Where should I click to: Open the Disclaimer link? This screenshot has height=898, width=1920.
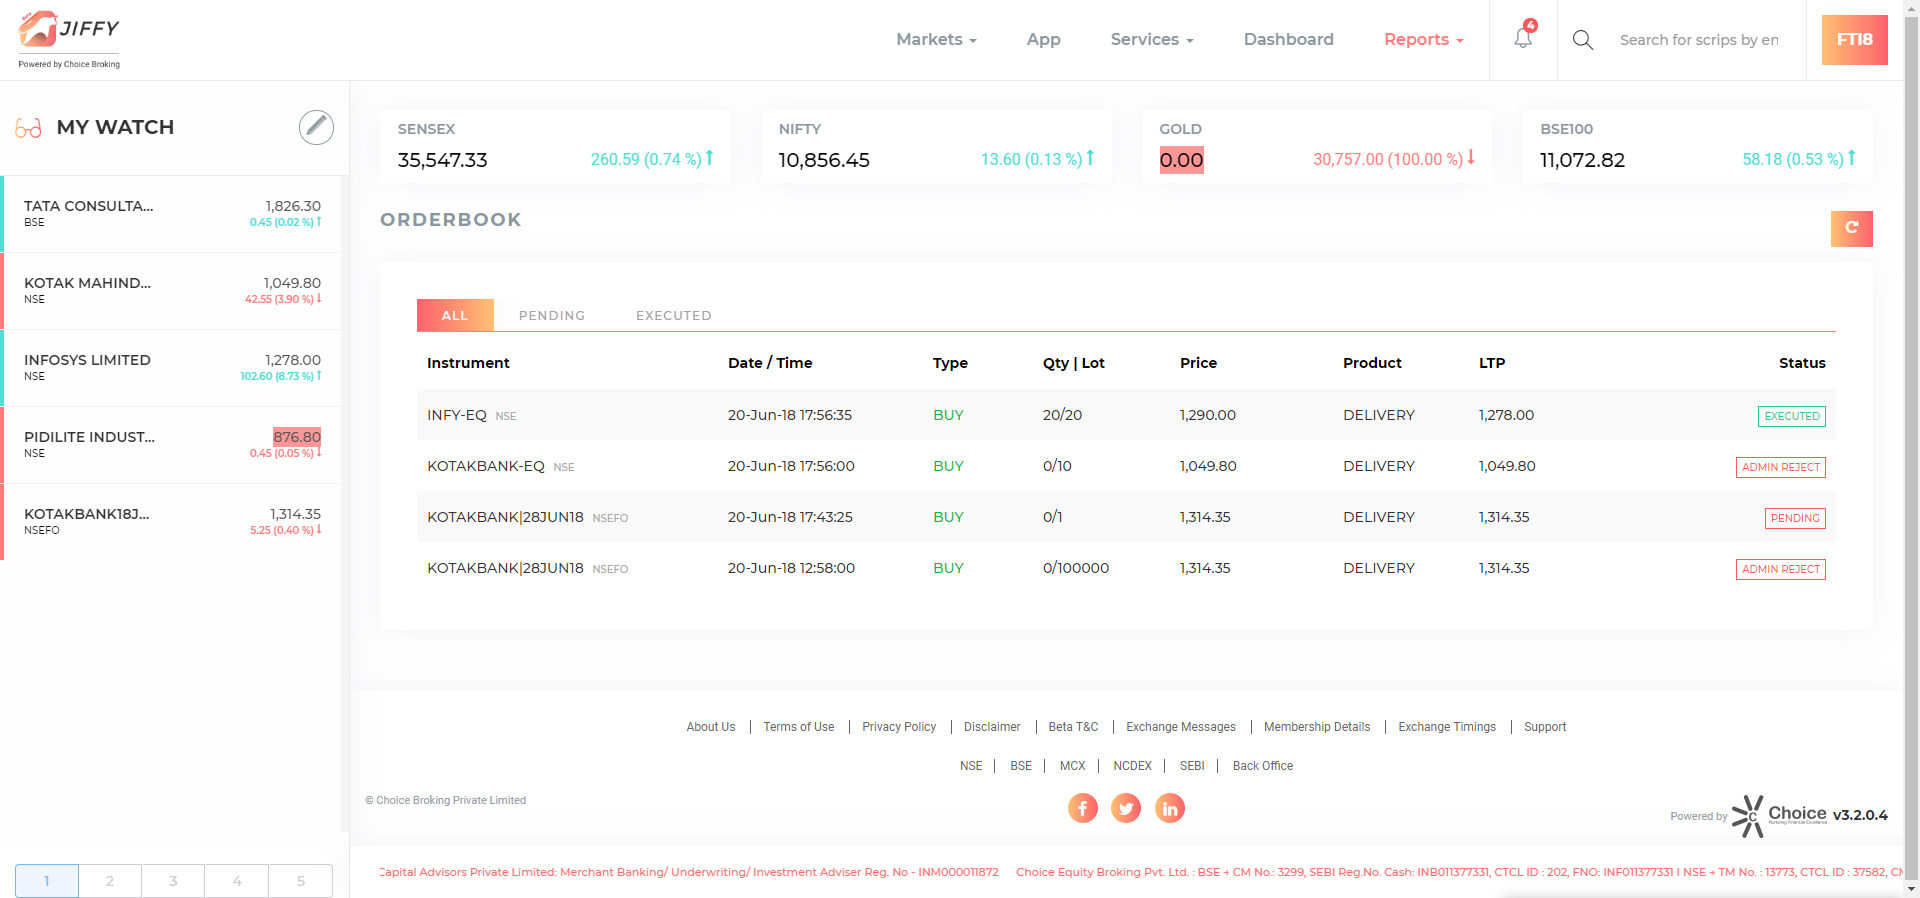[x=992, y=727]
